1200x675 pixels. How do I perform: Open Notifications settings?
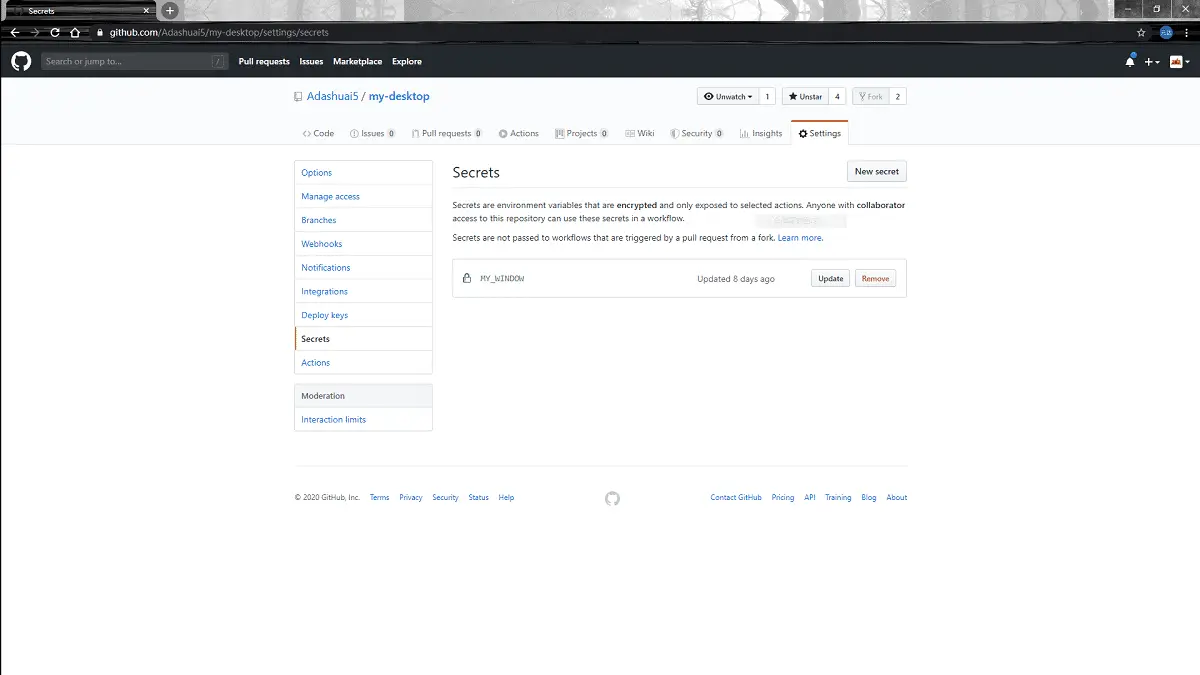point(364,268)
